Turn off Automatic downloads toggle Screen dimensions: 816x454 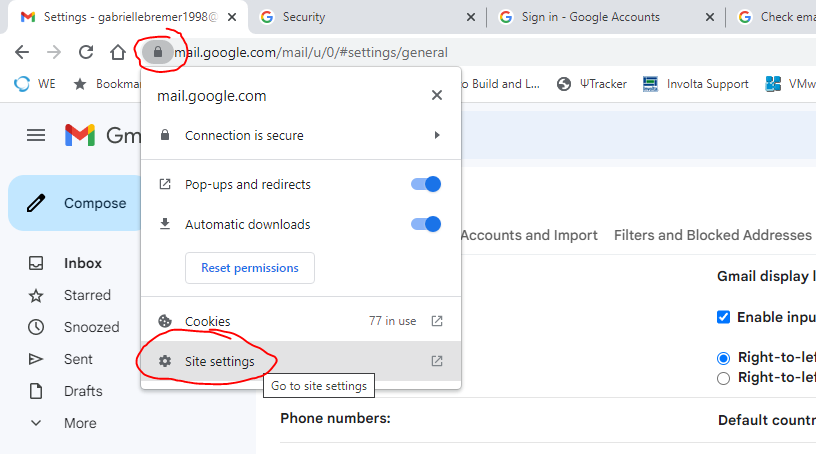(426, 224)
